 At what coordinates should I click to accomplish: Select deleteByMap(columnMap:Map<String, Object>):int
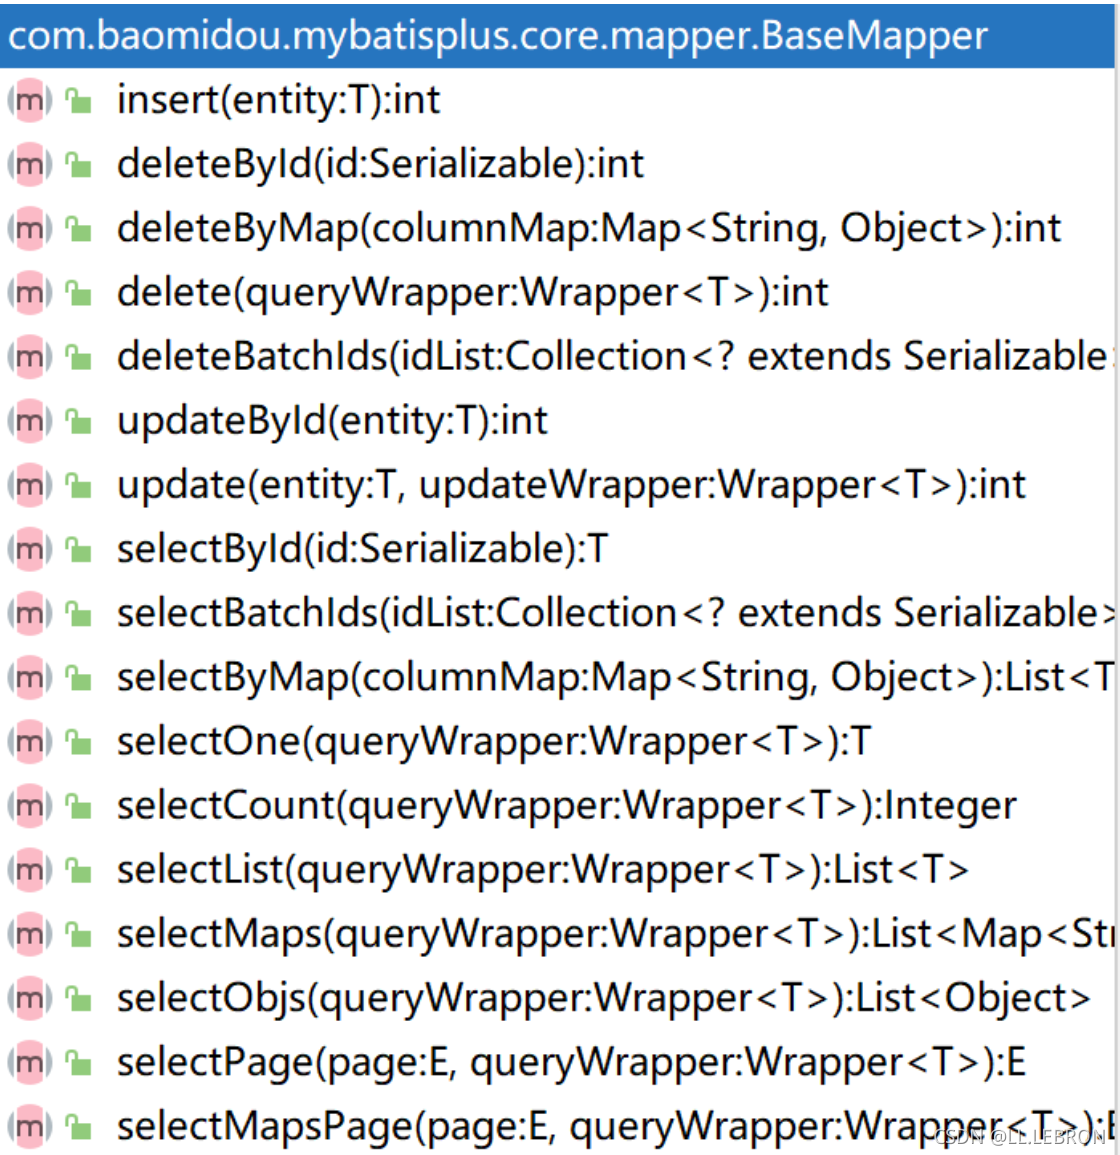[x=589, y=228]
